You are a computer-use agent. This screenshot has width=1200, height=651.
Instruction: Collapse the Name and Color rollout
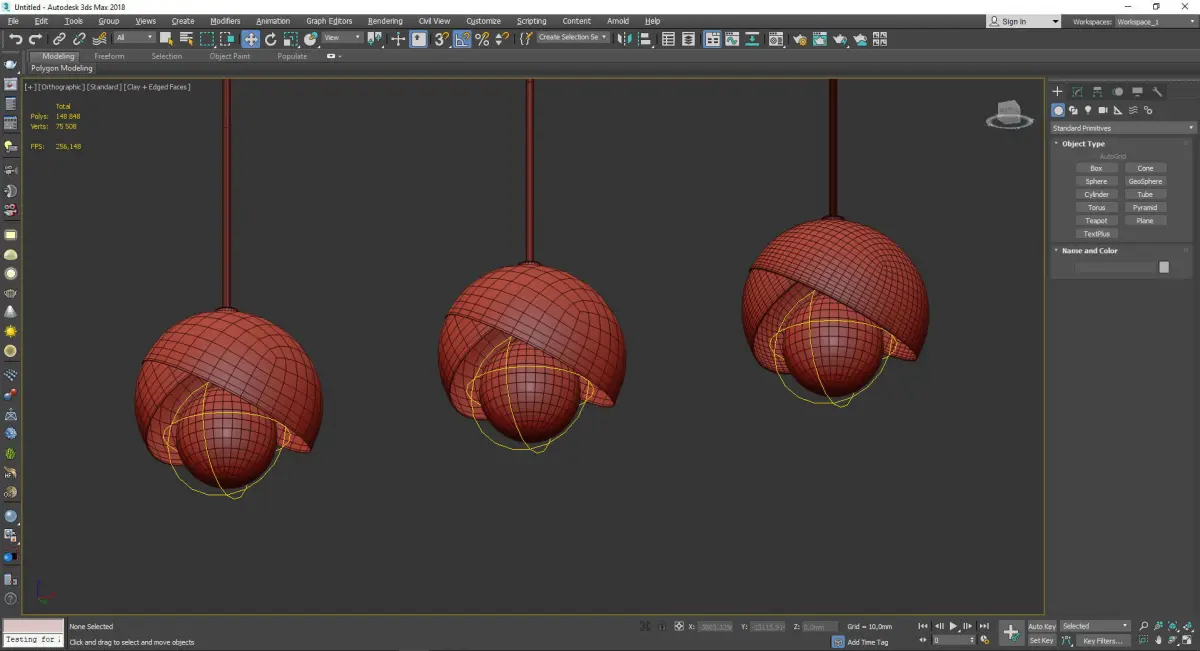[1090, 251]
